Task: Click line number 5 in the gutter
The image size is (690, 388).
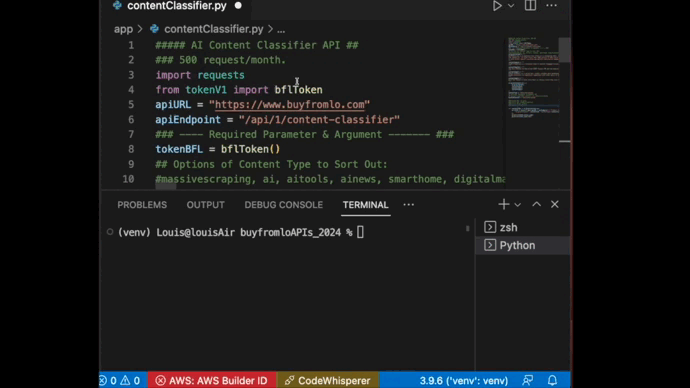Action: 131,105
